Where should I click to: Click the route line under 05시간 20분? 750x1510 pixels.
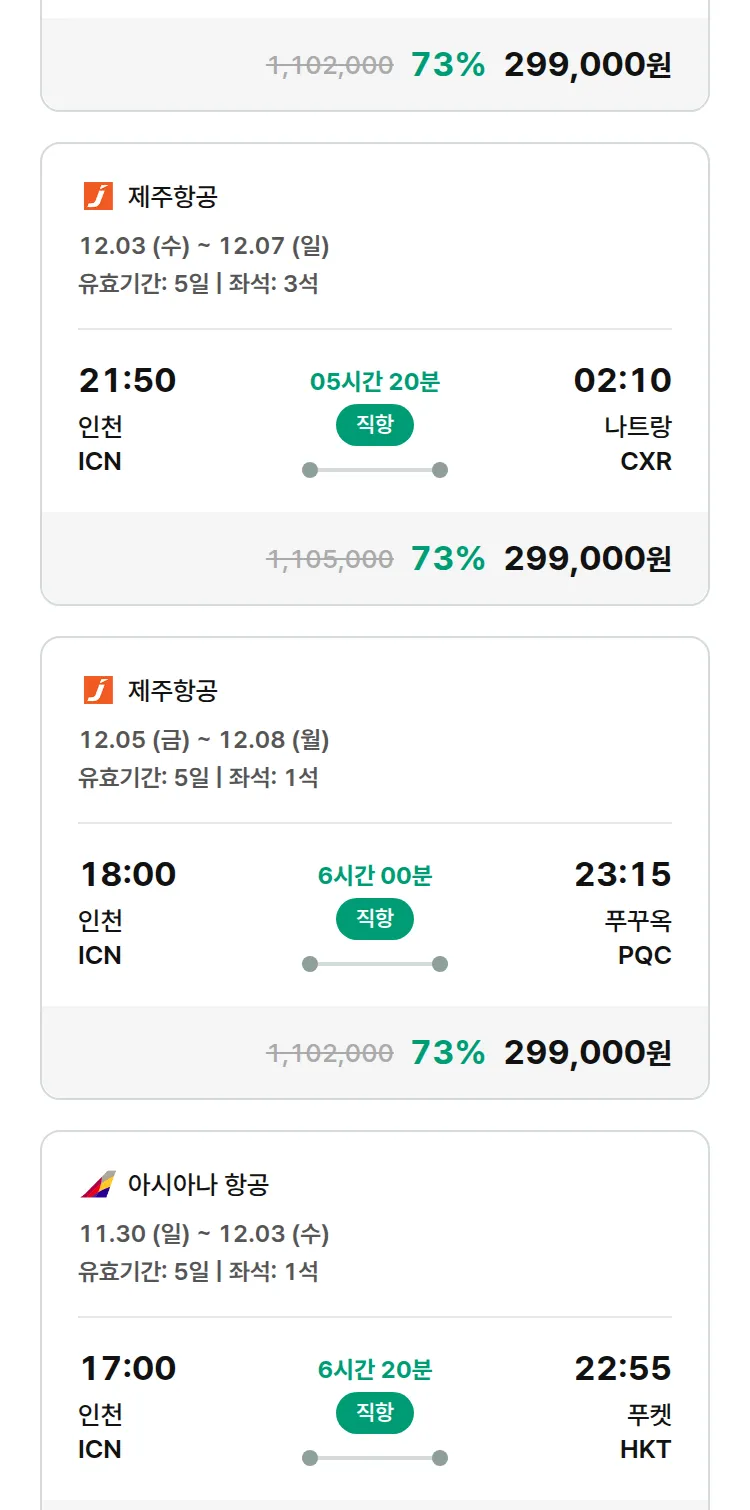click(x=374, y=470)
